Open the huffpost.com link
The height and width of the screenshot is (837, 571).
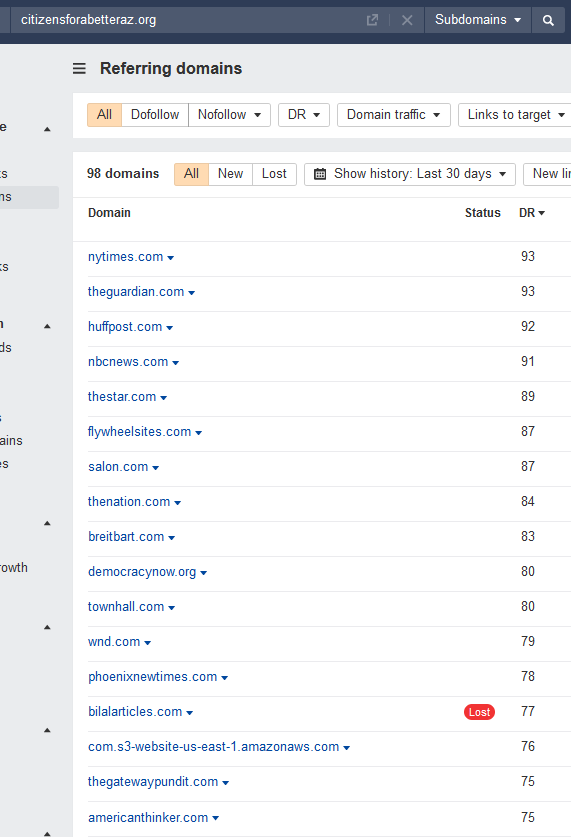[x=125, y=327]
